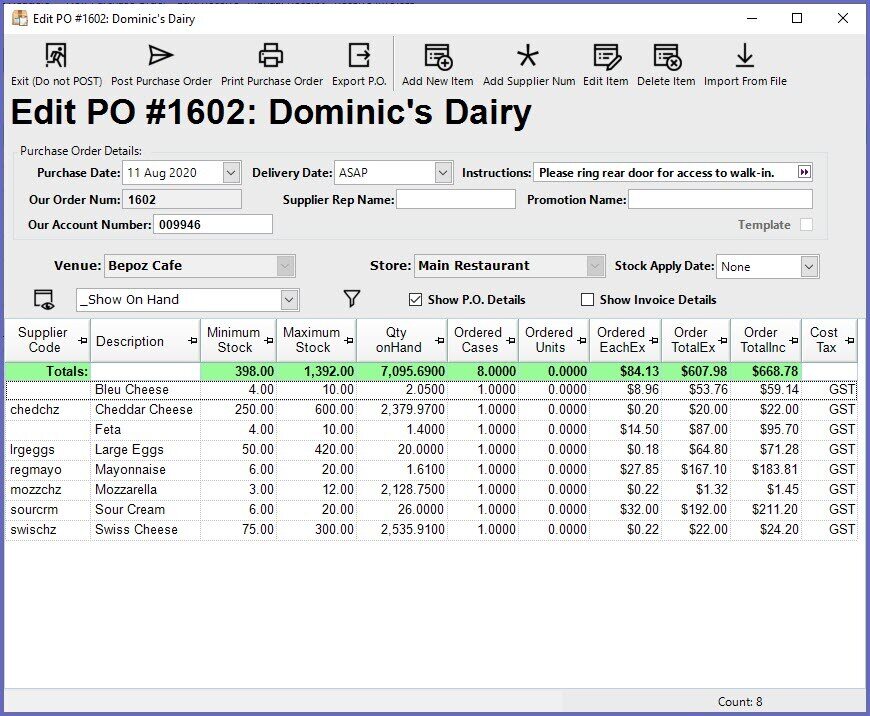The width and height of the screenshot is (870, 716).
Task: Select the Mozzarella row
Action: pyautogui.click(x=431, y=490)
